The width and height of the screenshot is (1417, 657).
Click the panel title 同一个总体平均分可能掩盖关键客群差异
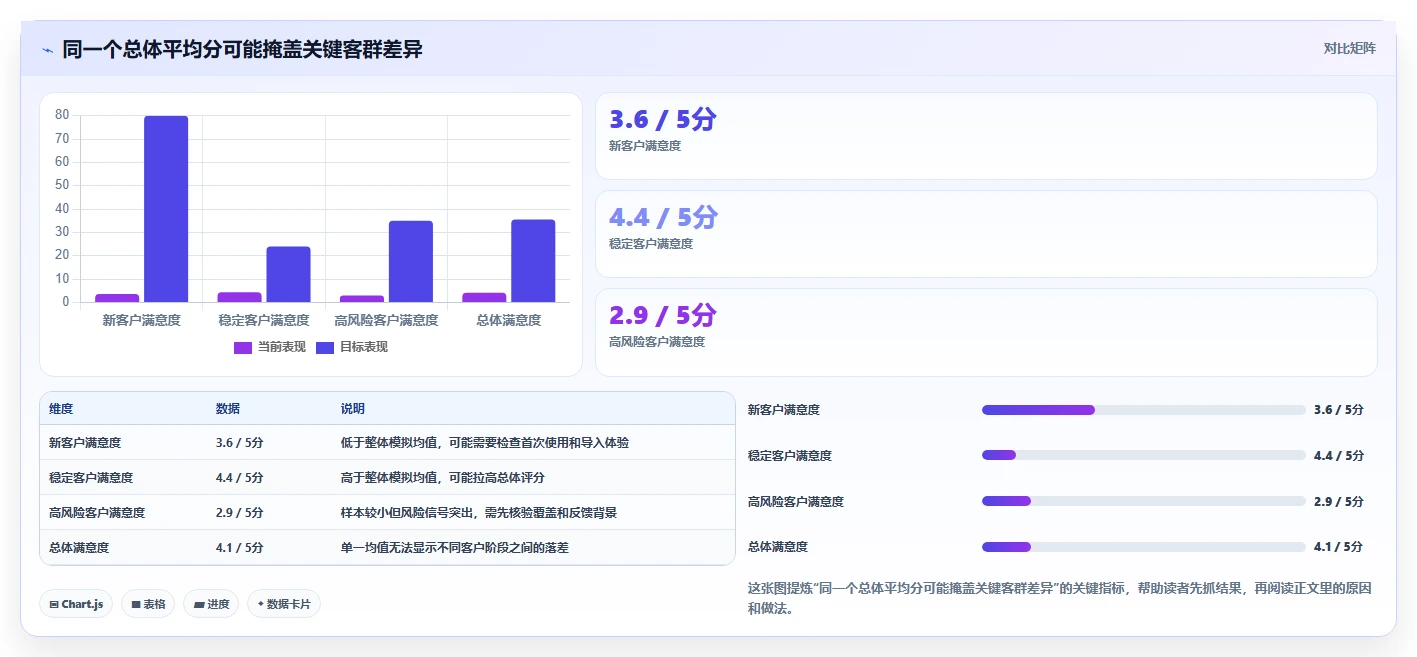[x=242, y=49]
